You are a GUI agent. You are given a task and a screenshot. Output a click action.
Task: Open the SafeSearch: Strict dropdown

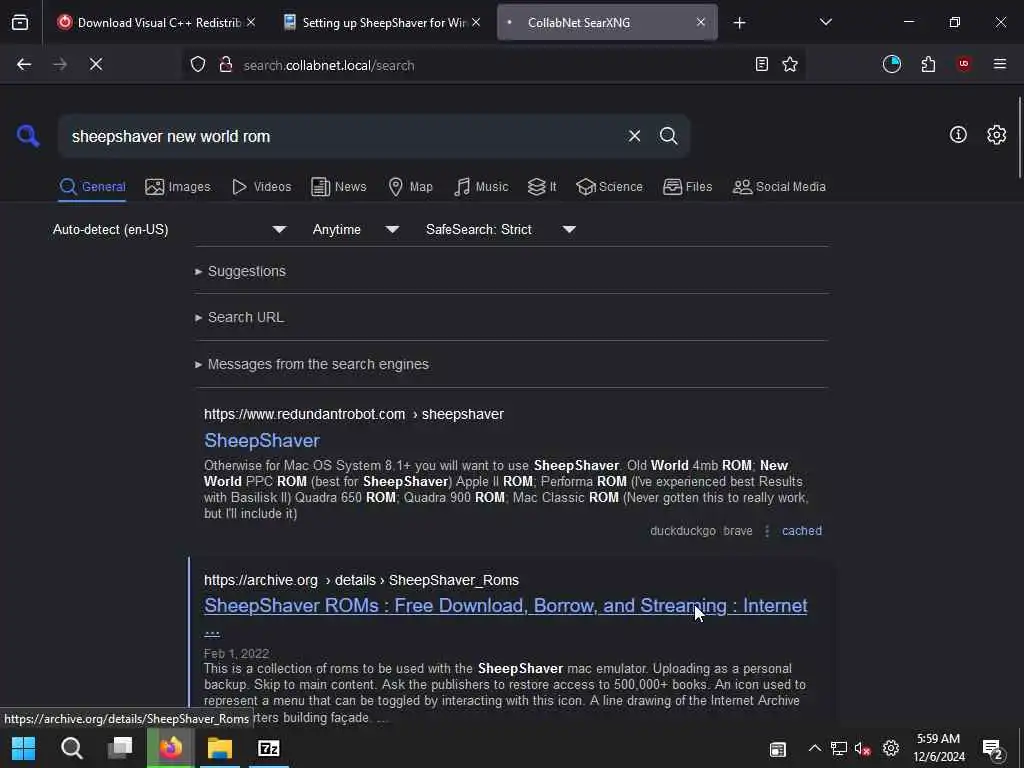click(x=501, y=229)
